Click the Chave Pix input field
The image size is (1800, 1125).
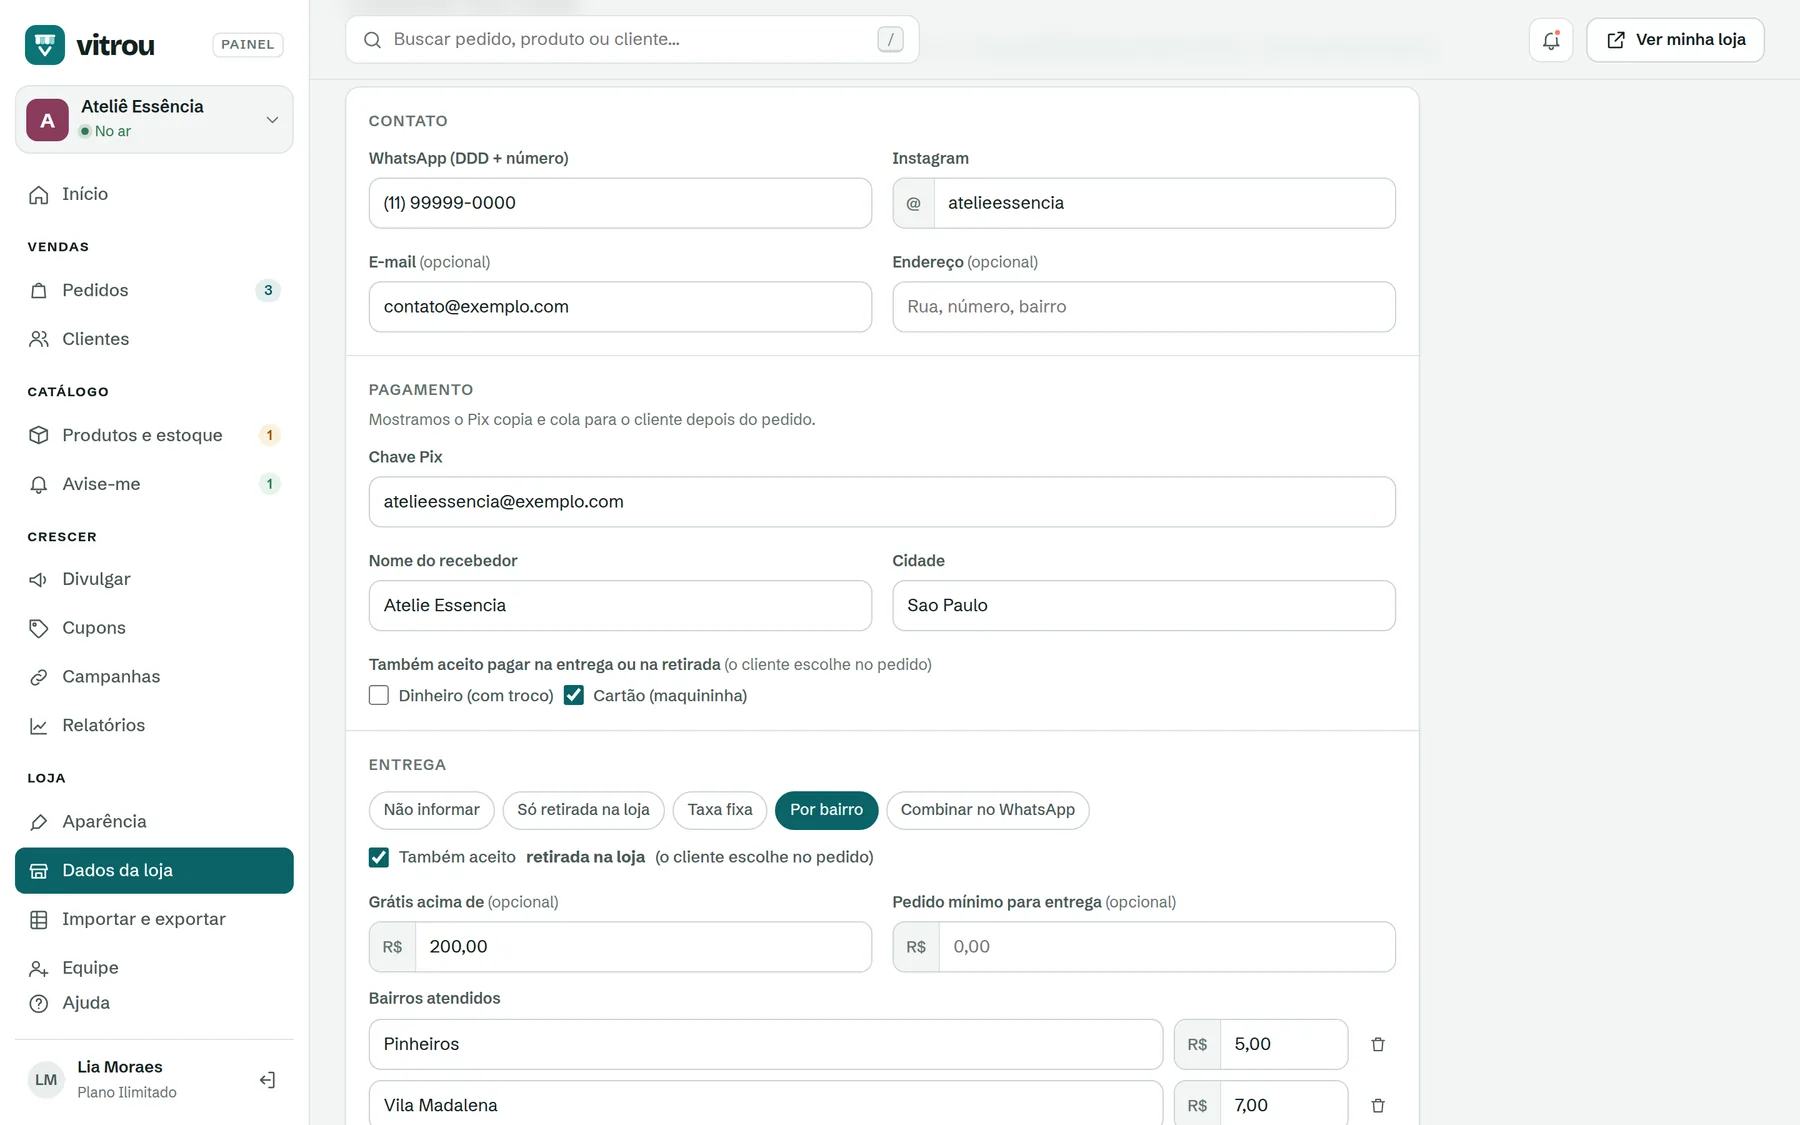click(x=882, y=502)
